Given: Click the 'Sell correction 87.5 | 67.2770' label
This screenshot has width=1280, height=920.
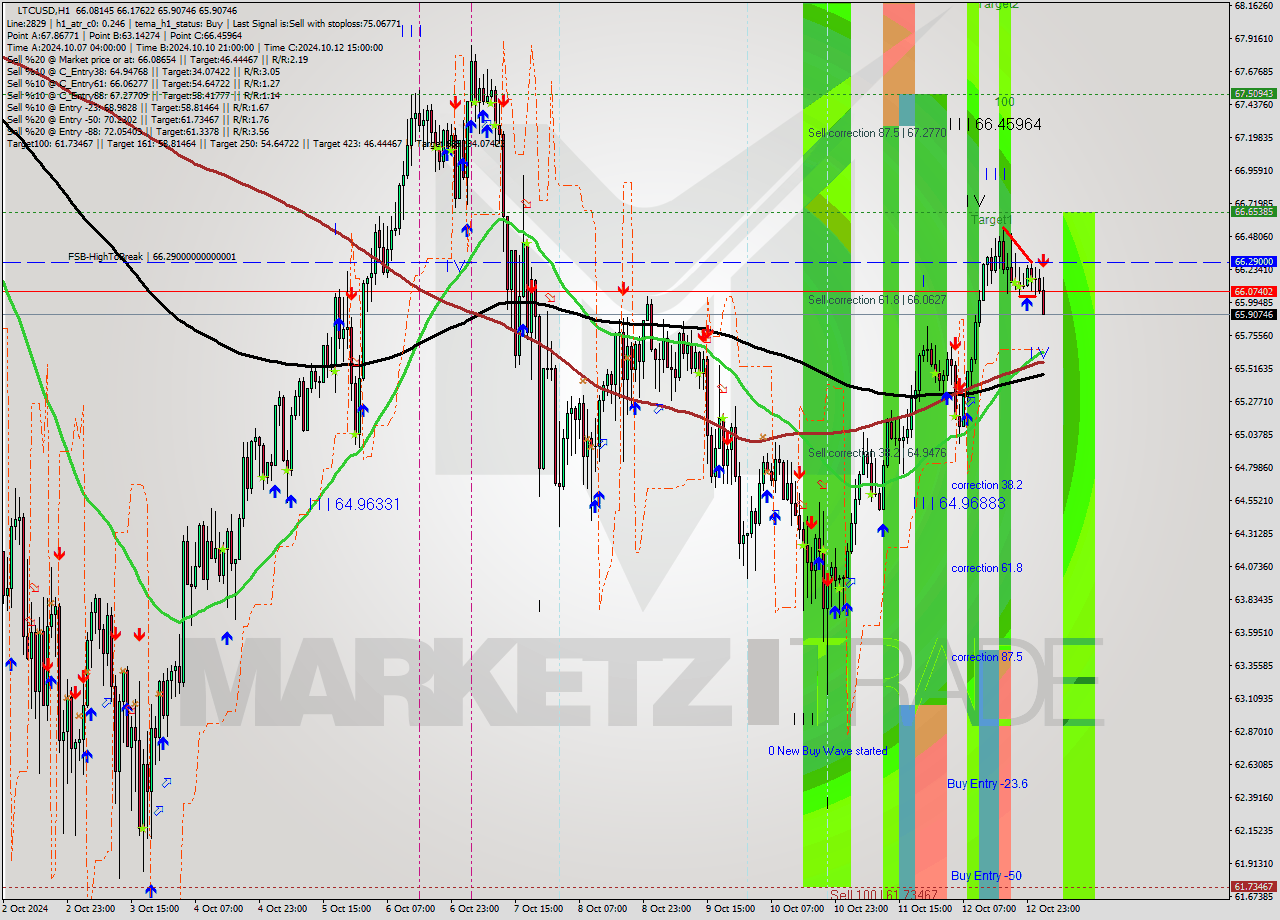Looking at the screenshot, I should [877, 132].
